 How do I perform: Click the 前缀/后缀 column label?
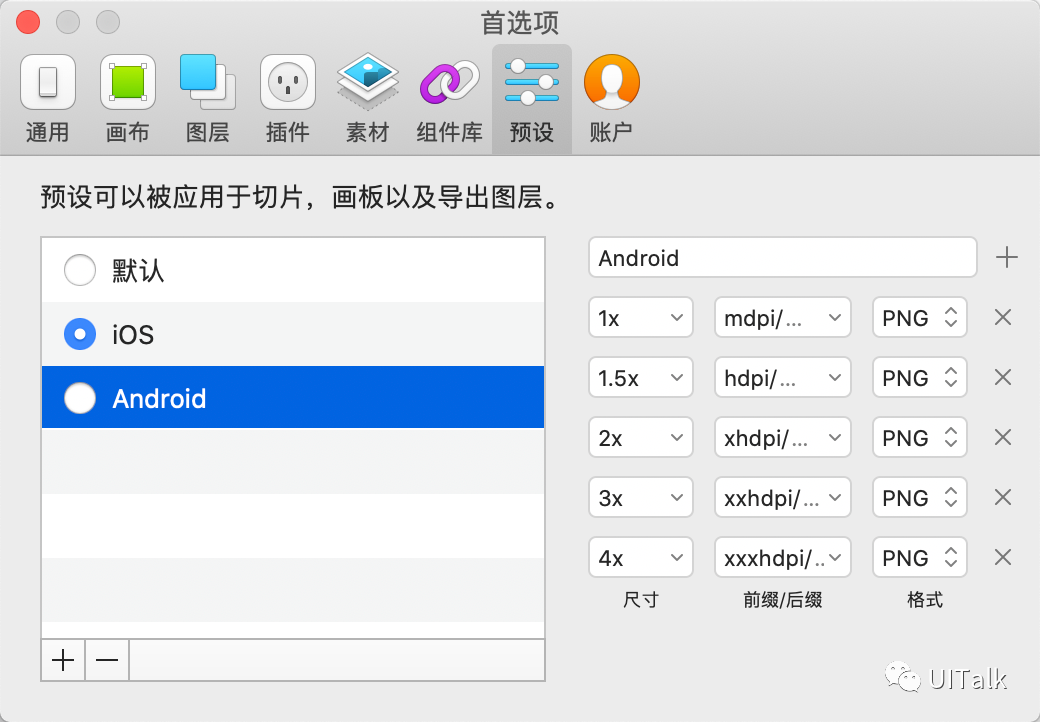click(x=783, y=600)
